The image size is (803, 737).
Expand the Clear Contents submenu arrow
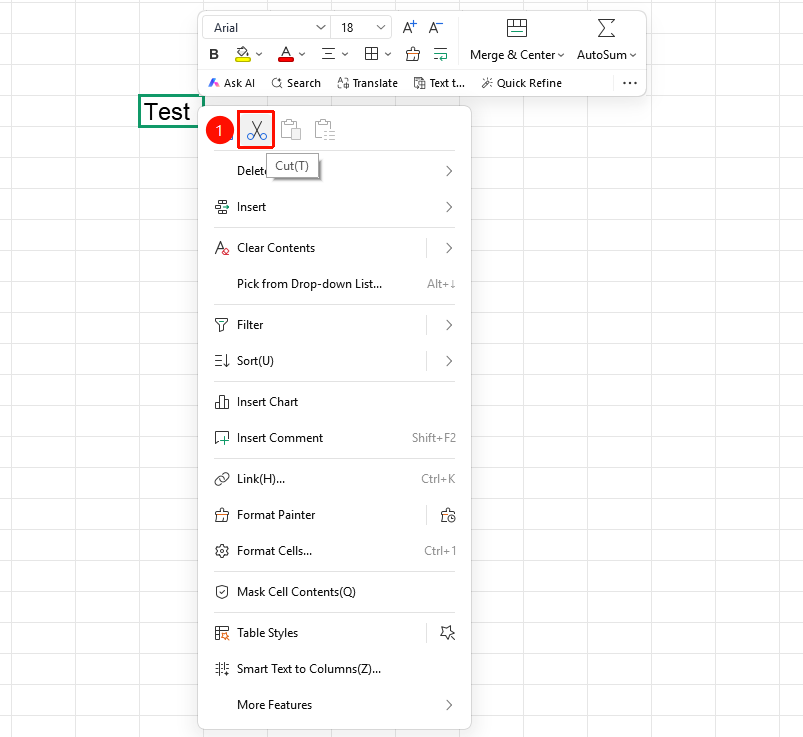(449, 248)
